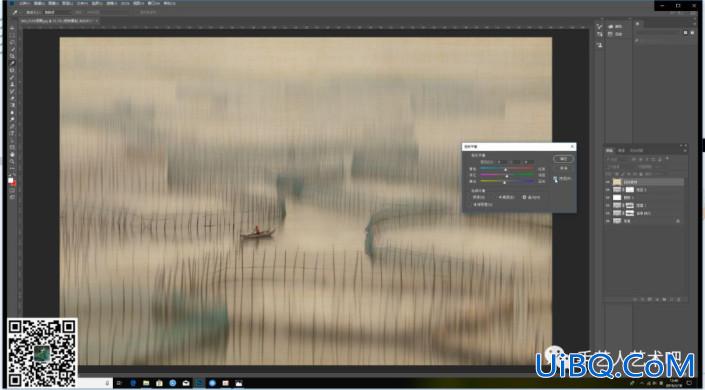Select Midtones tone radio button
Image resolution: width=705 pixels, height=390 pixels.
[500, 197]
